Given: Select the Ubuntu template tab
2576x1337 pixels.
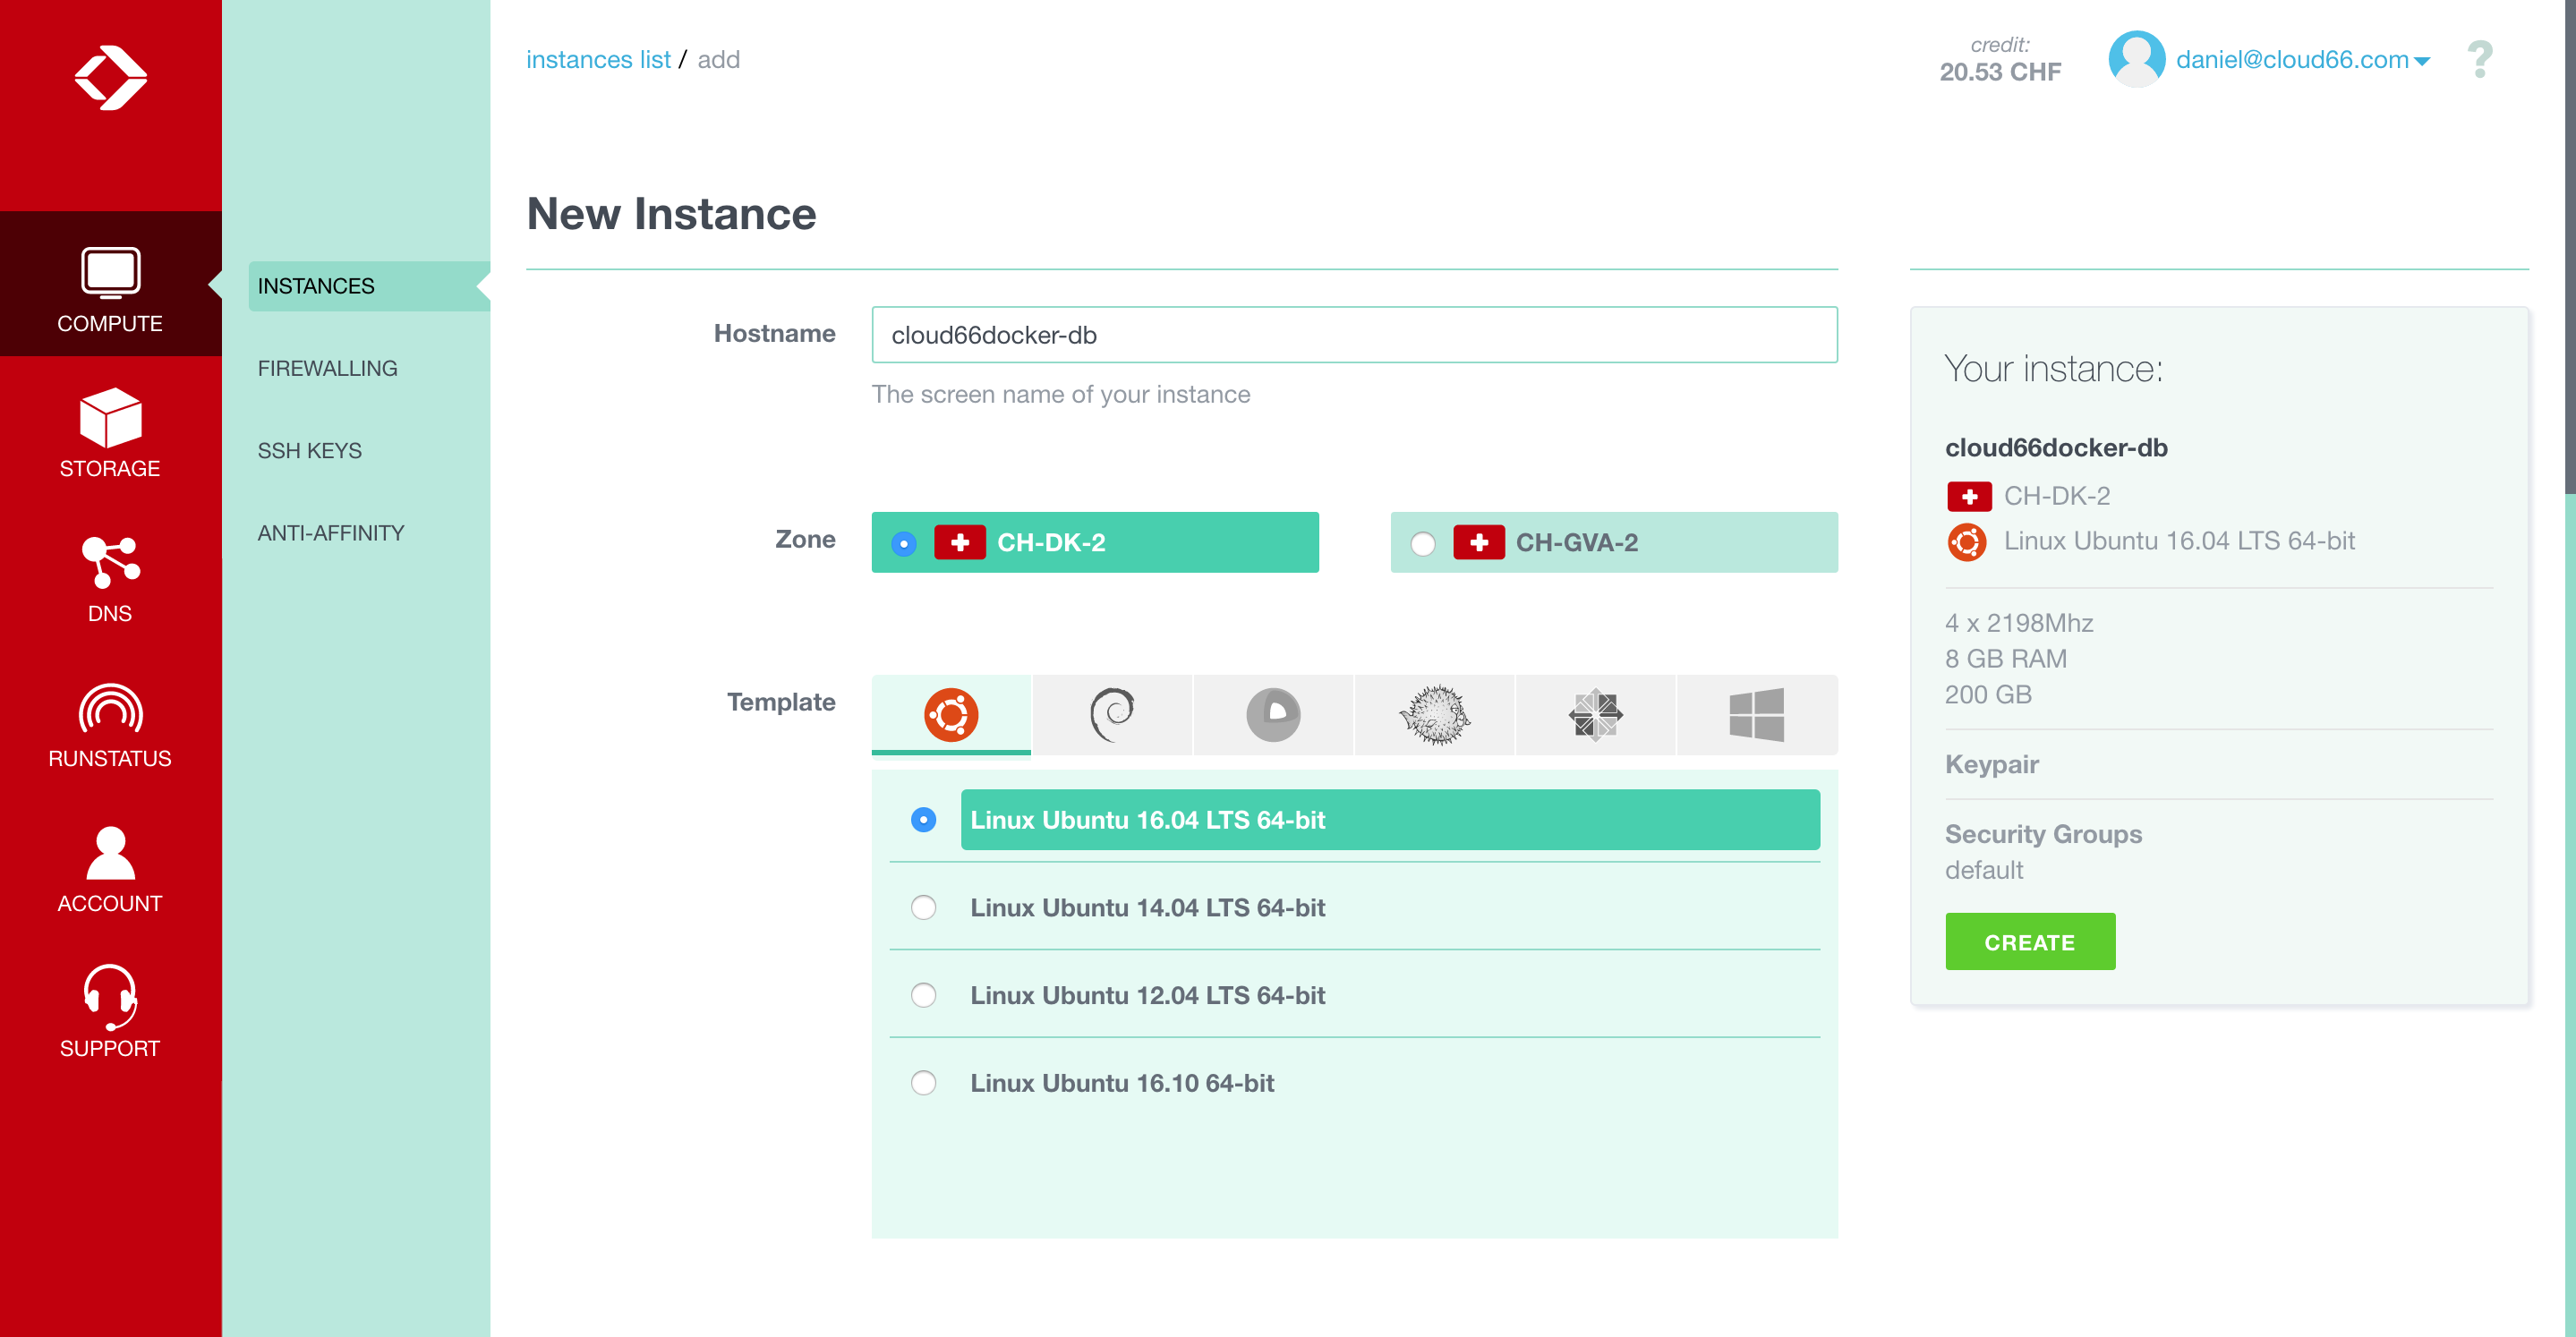Looking at the screenshot, I should [x=951, y=714].
